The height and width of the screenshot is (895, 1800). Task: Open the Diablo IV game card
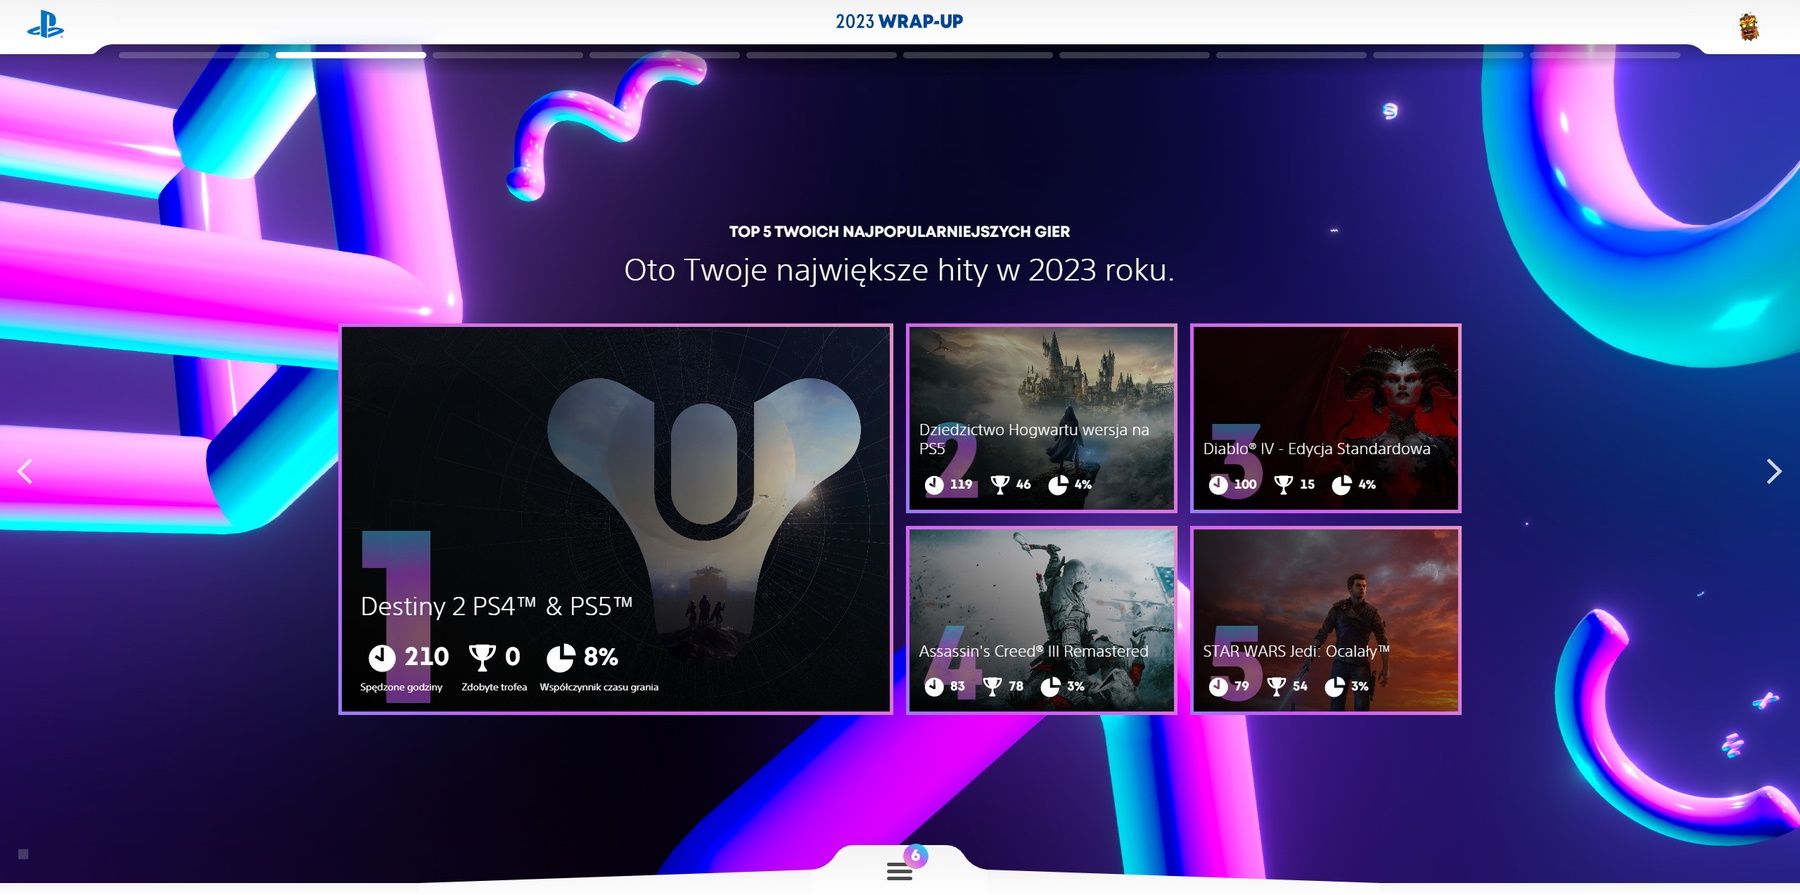pos(1326,418)
